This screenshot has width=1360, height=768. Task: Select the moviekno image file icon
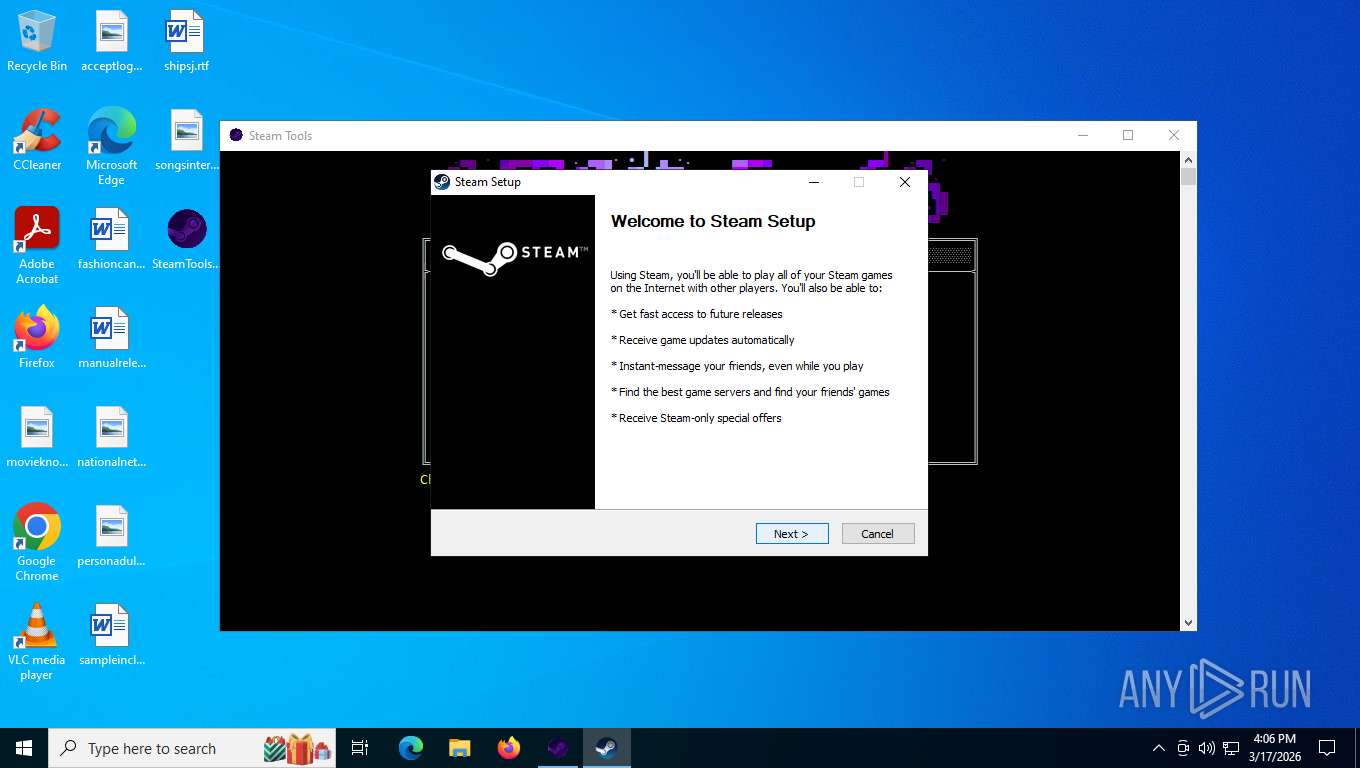click(x=37, y=437)
